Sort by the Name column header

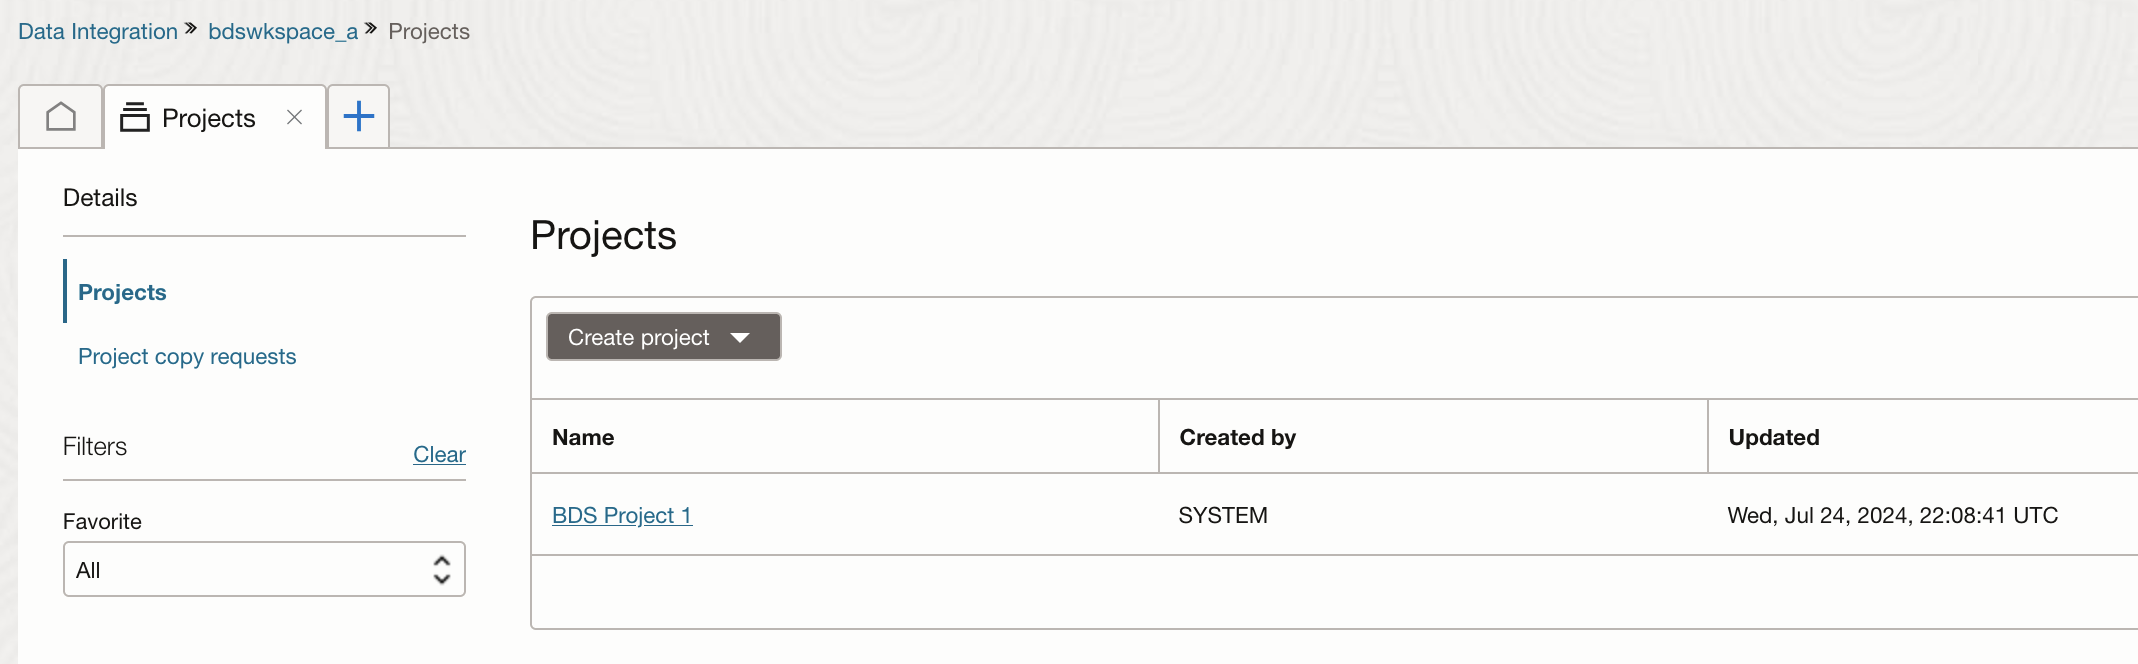click(x=583, y=437)
